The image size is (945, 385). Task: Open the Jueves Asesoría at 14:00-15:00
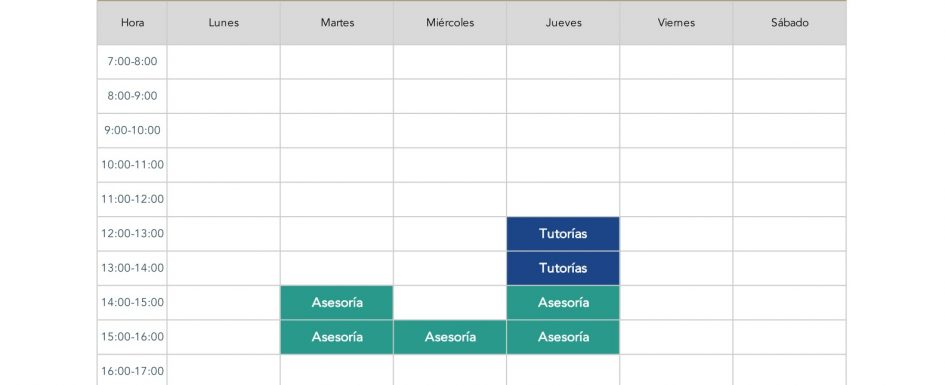563,302
